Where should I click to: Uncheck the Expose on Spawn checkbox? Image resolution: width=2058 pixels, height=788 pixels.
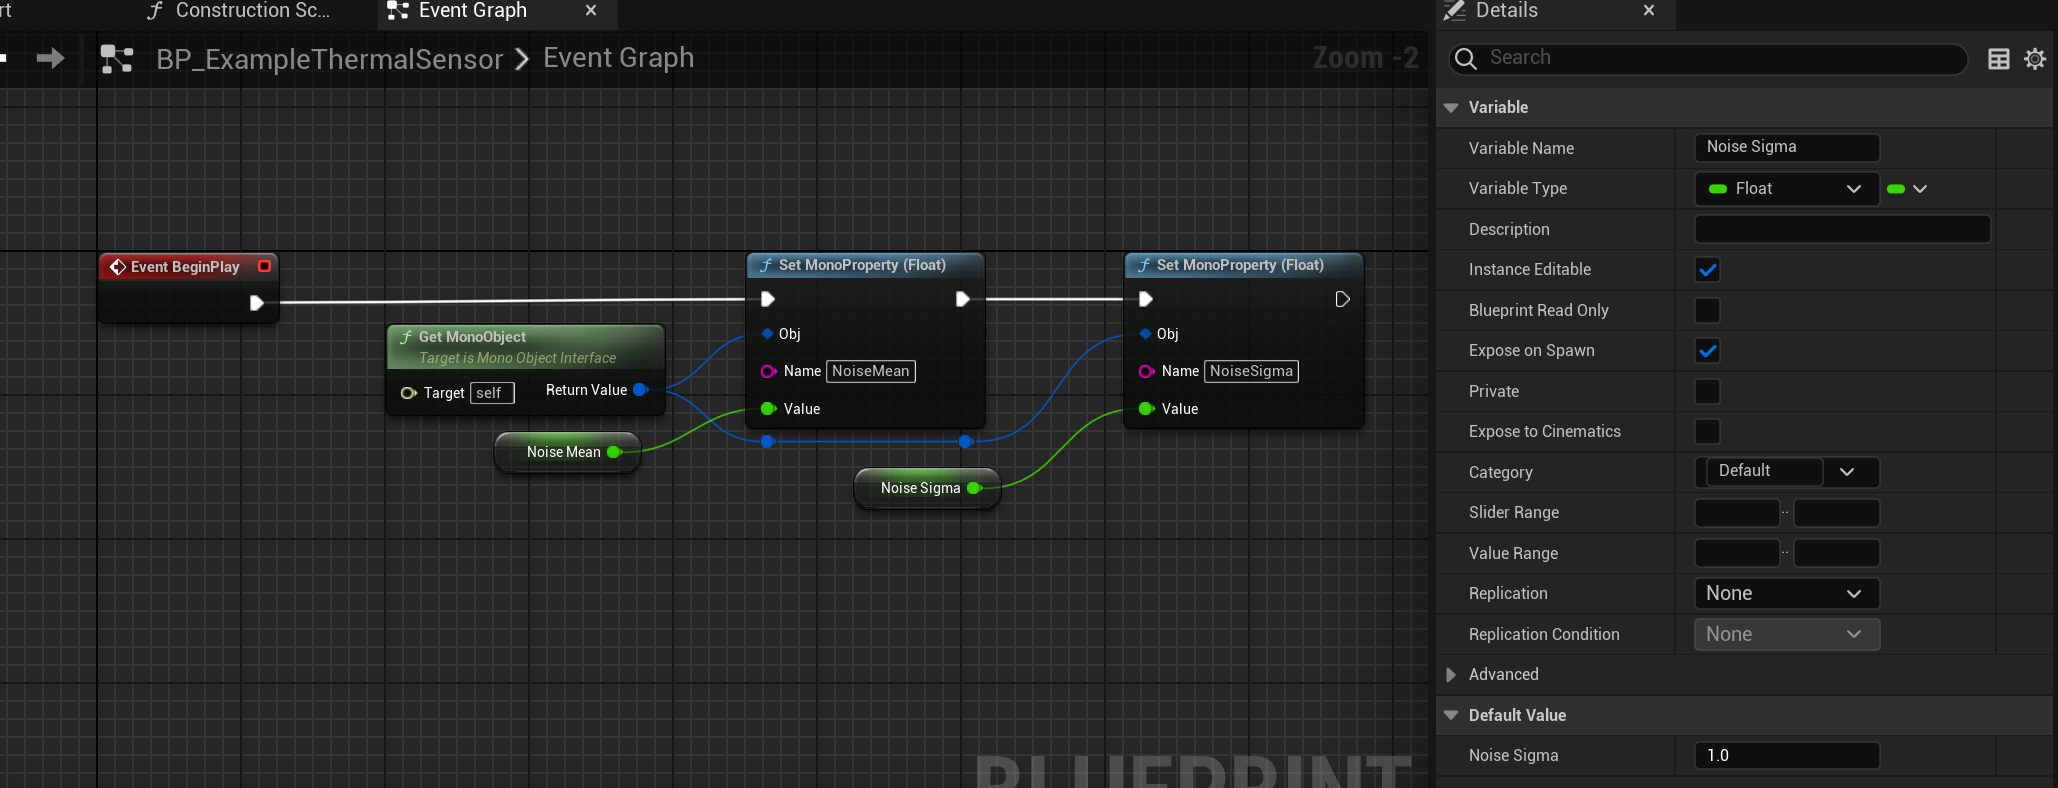point(1707,351)
